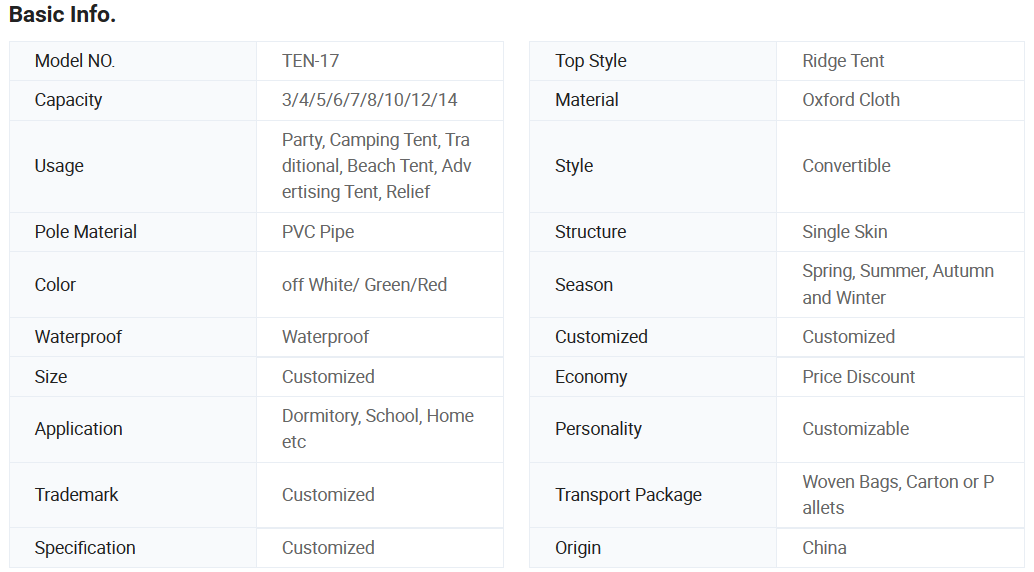The image size is (1034, 572).
Task: Click the Specification row label
Action: (x=85, y=548)
